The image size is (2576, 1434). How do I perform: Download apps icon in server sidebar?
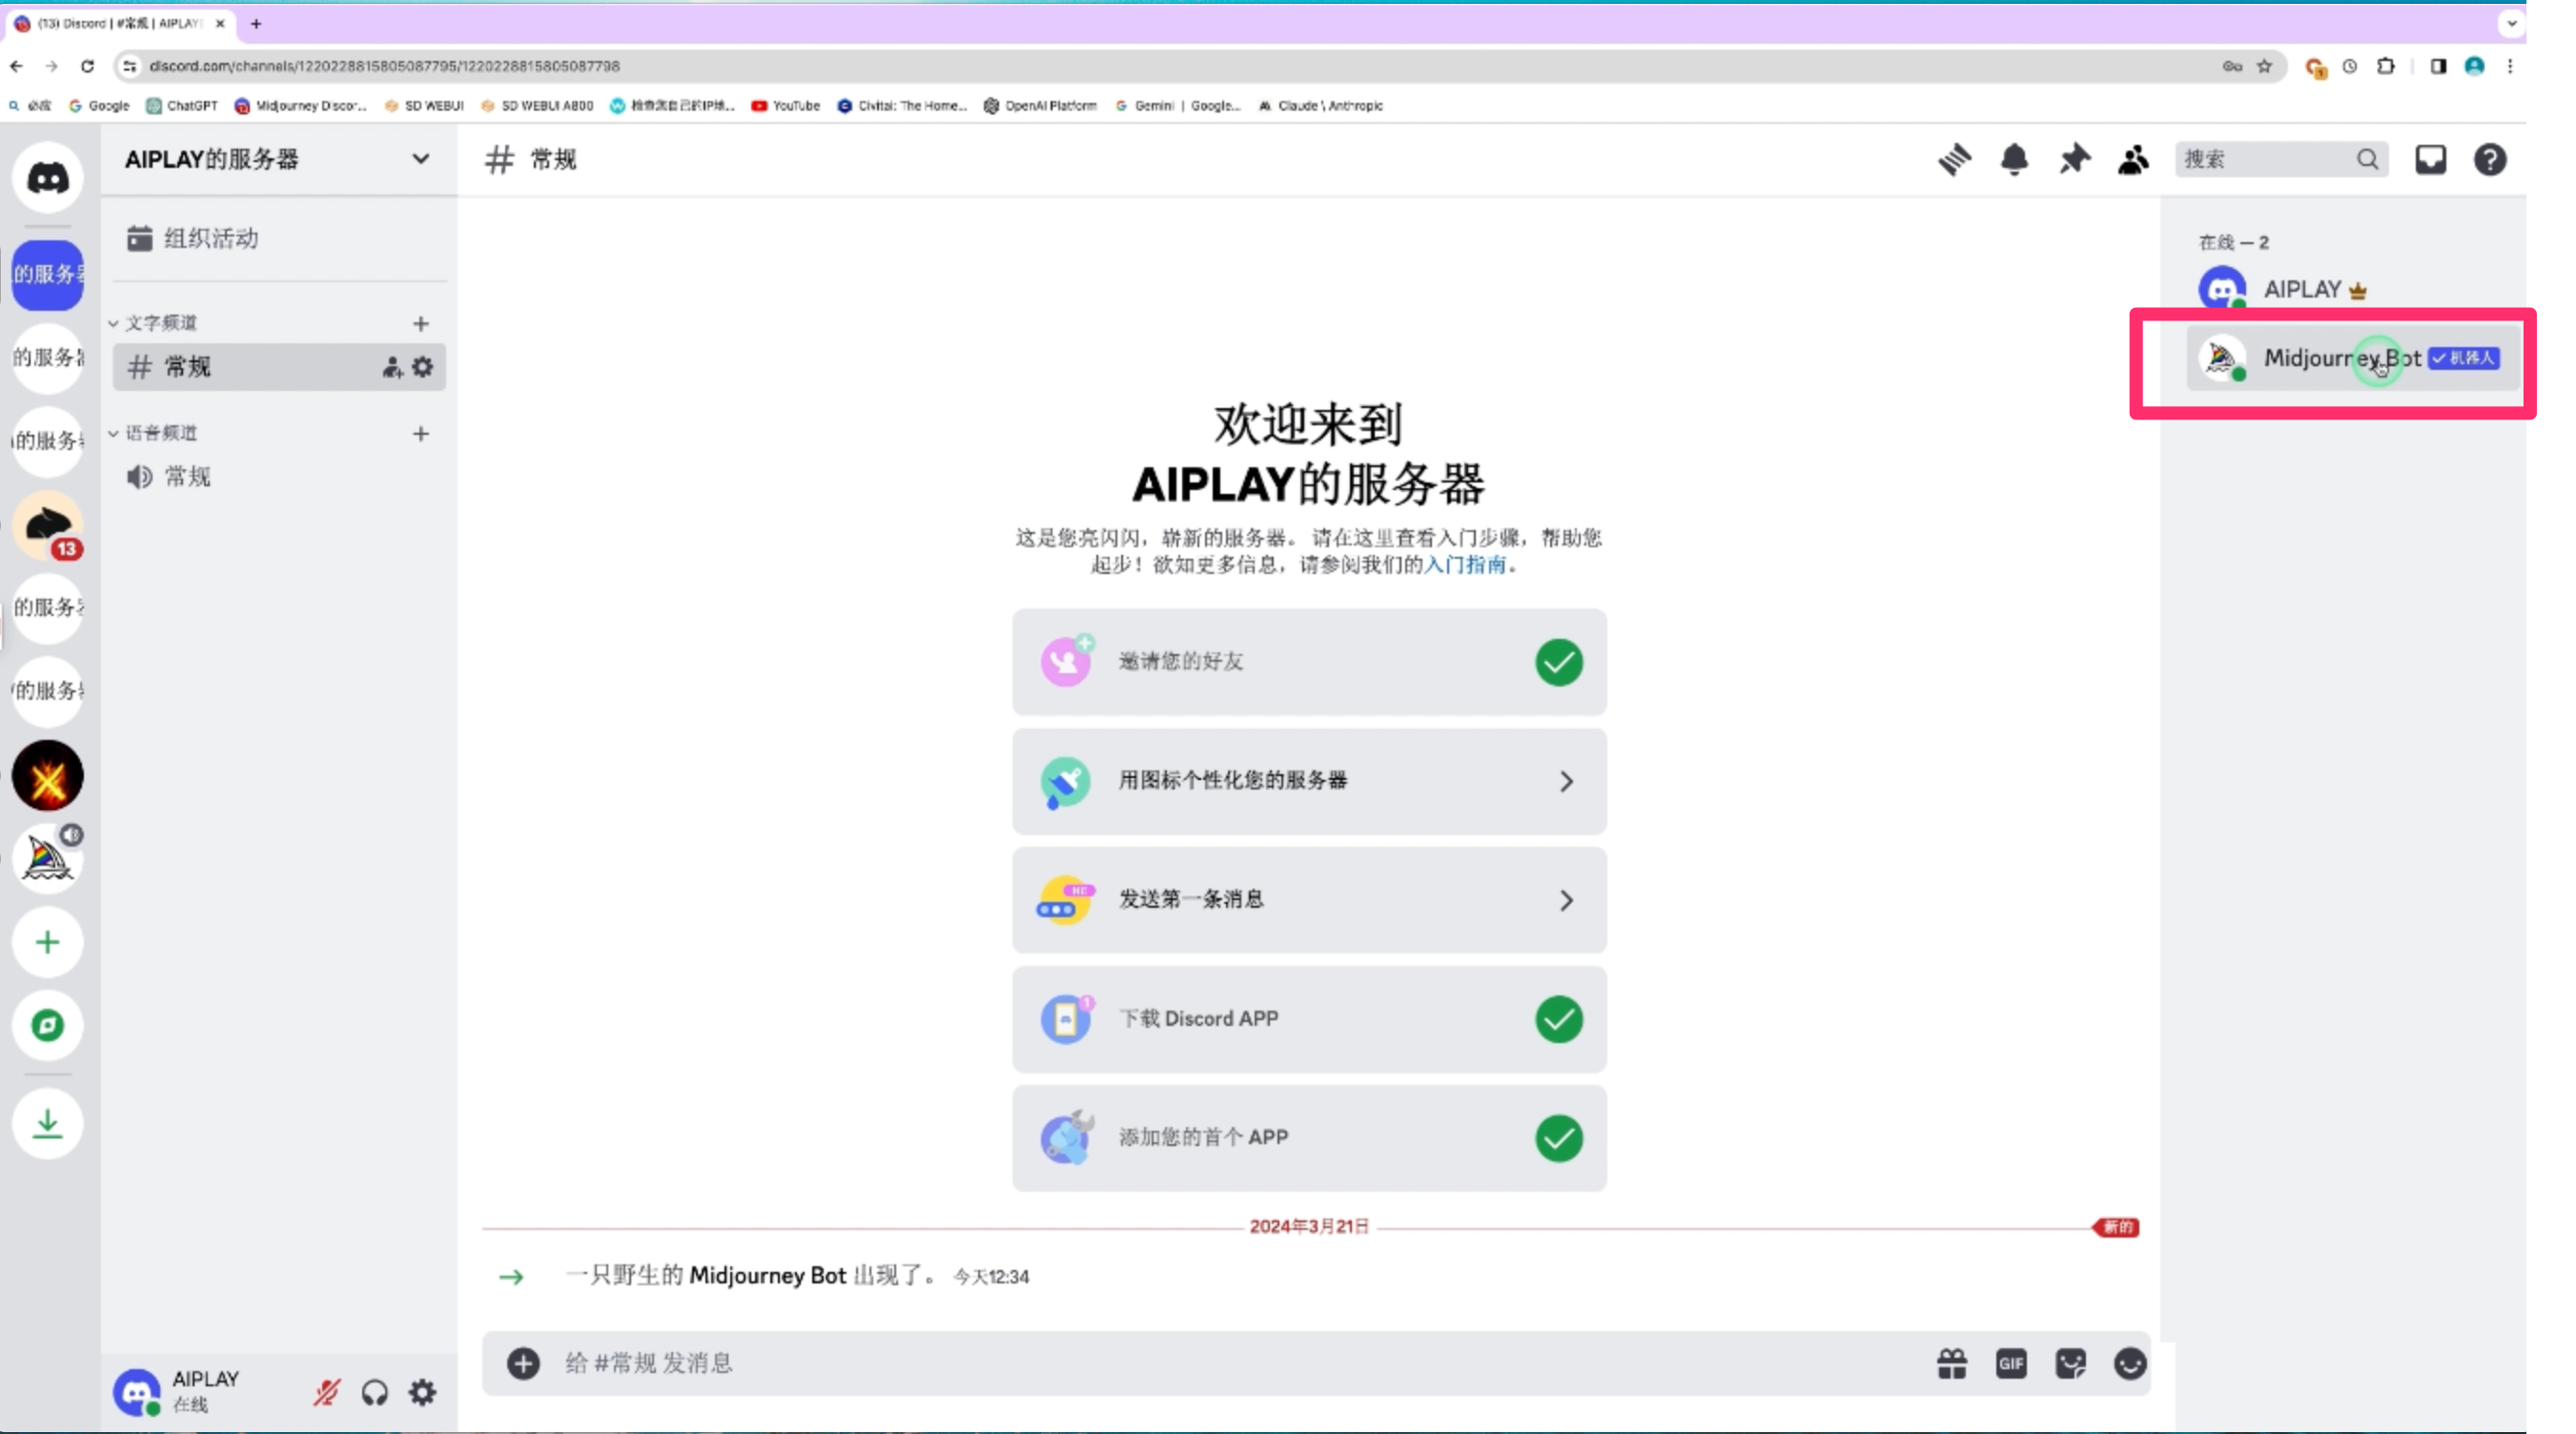click(x=47, y=1124)
